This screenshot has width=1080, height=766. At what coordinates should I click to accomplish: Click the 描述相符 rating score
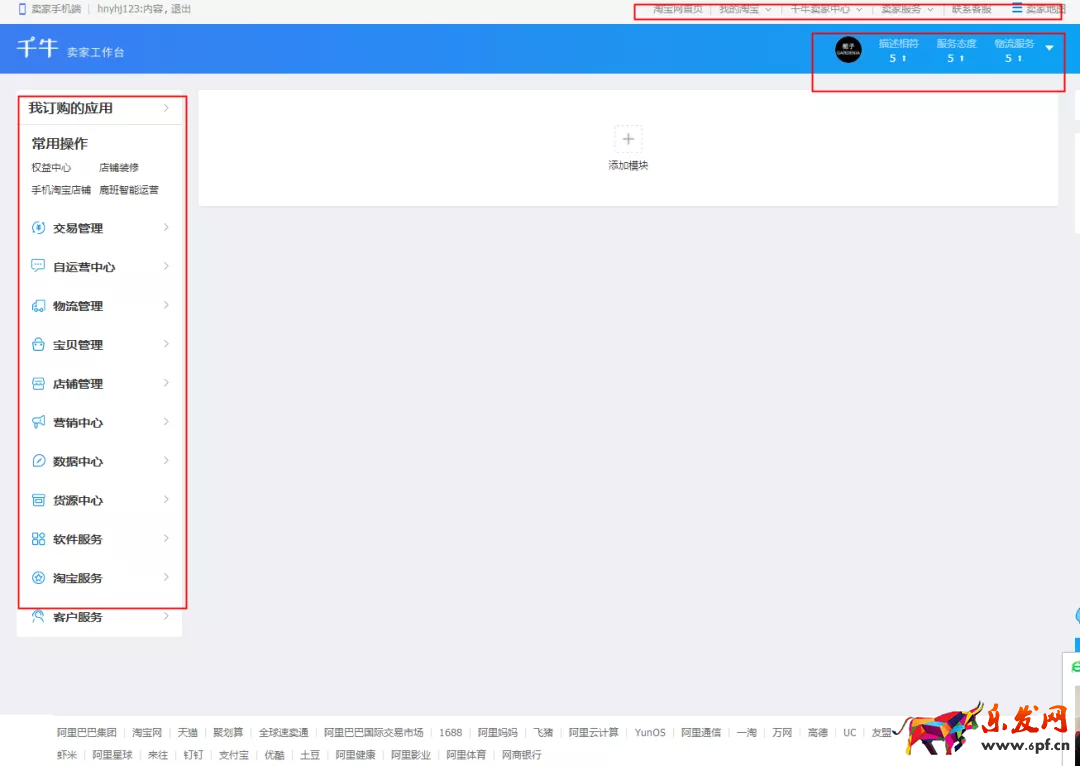point(897,58)
